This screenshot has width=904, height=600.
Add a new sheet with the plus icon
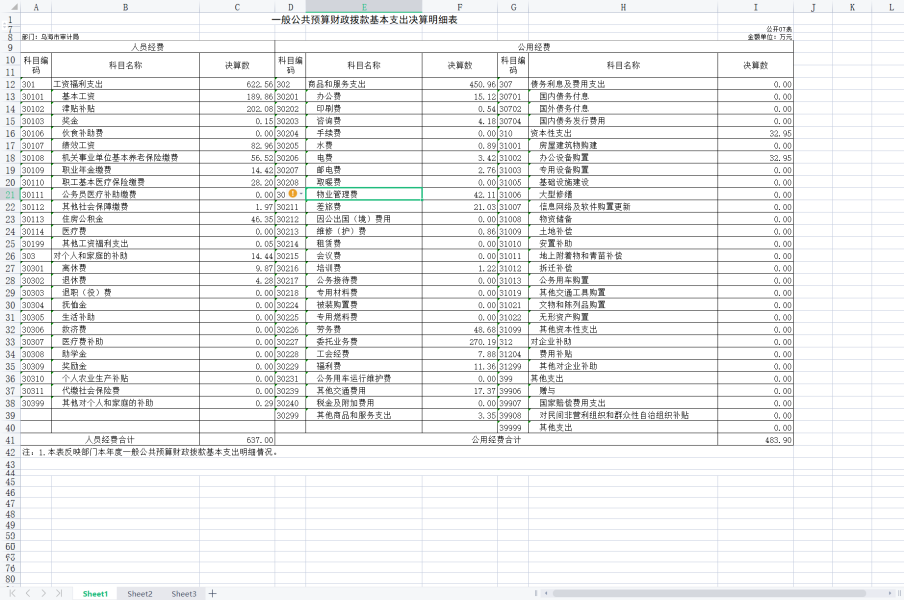pos(212,593)
